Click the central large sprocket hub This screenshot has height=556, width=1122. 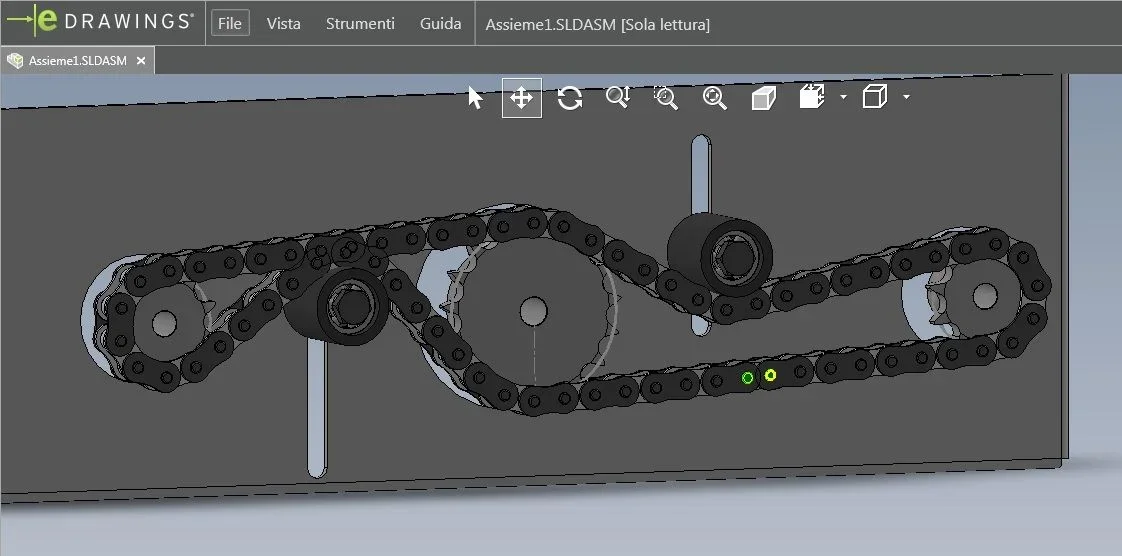[x=533, y=311]
